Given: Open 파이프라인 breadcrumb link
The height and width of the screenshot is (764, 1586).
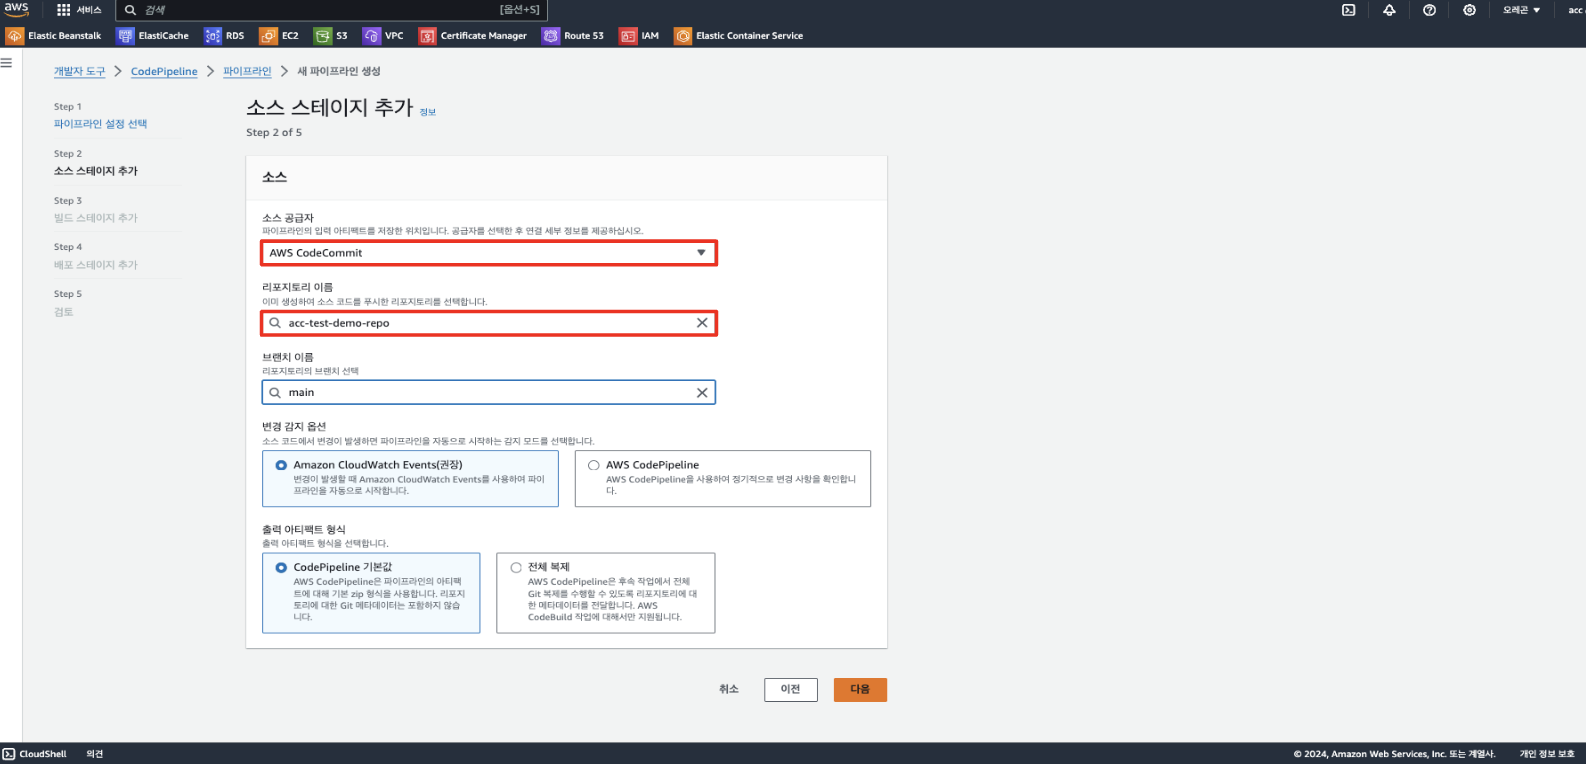Looking at the screenshot, I should click(247, 72).
